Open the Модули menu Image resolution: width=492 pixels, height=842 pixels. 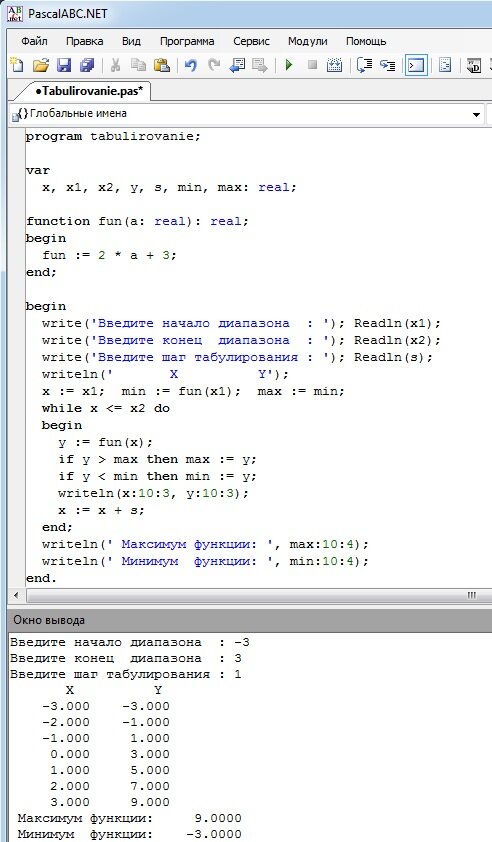(x=307, y=41)
